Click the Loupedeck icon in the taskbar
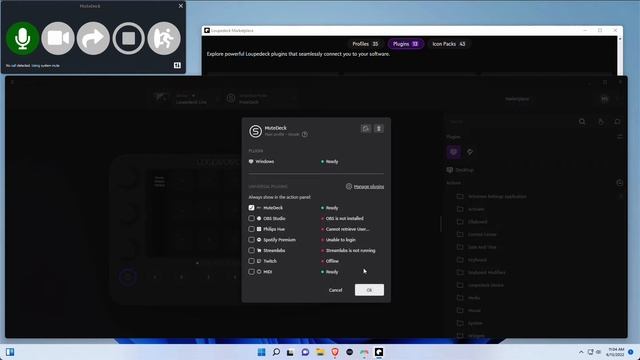 [379, 352]
